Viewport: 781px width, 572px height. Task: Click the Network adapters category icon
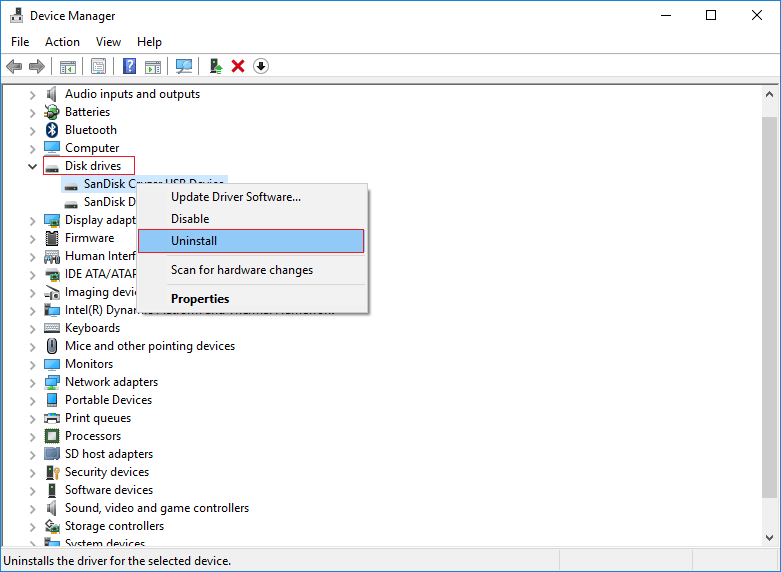tap(52, 382)
